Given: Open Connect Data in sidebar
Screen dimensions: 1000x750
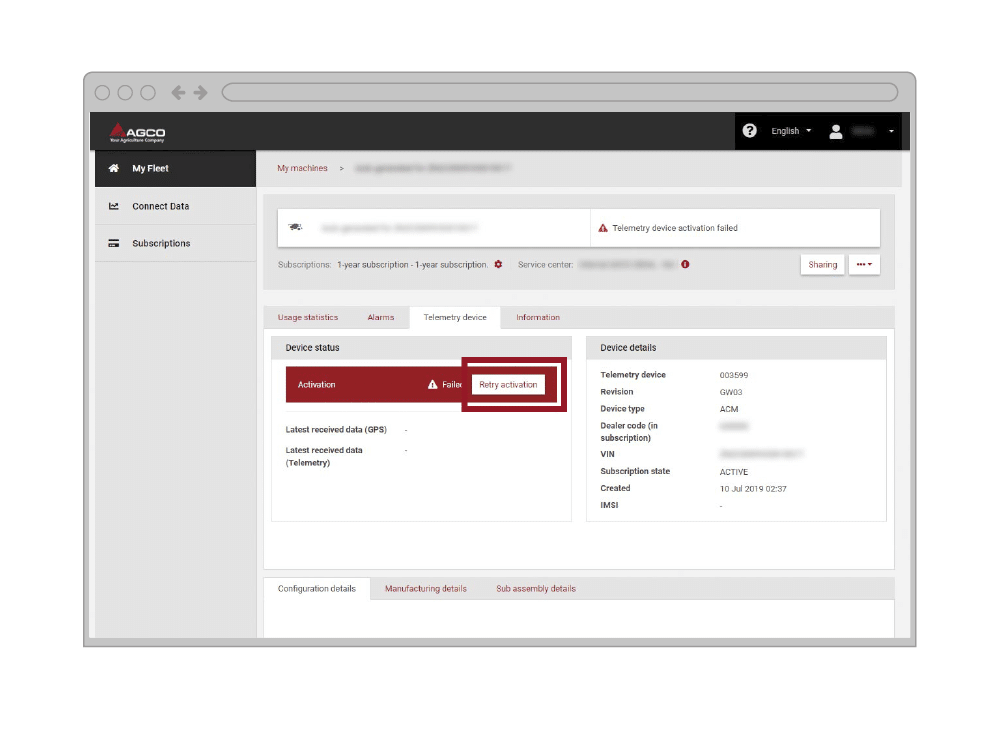Looking at the screenshot, I should [x=175, y=206].
